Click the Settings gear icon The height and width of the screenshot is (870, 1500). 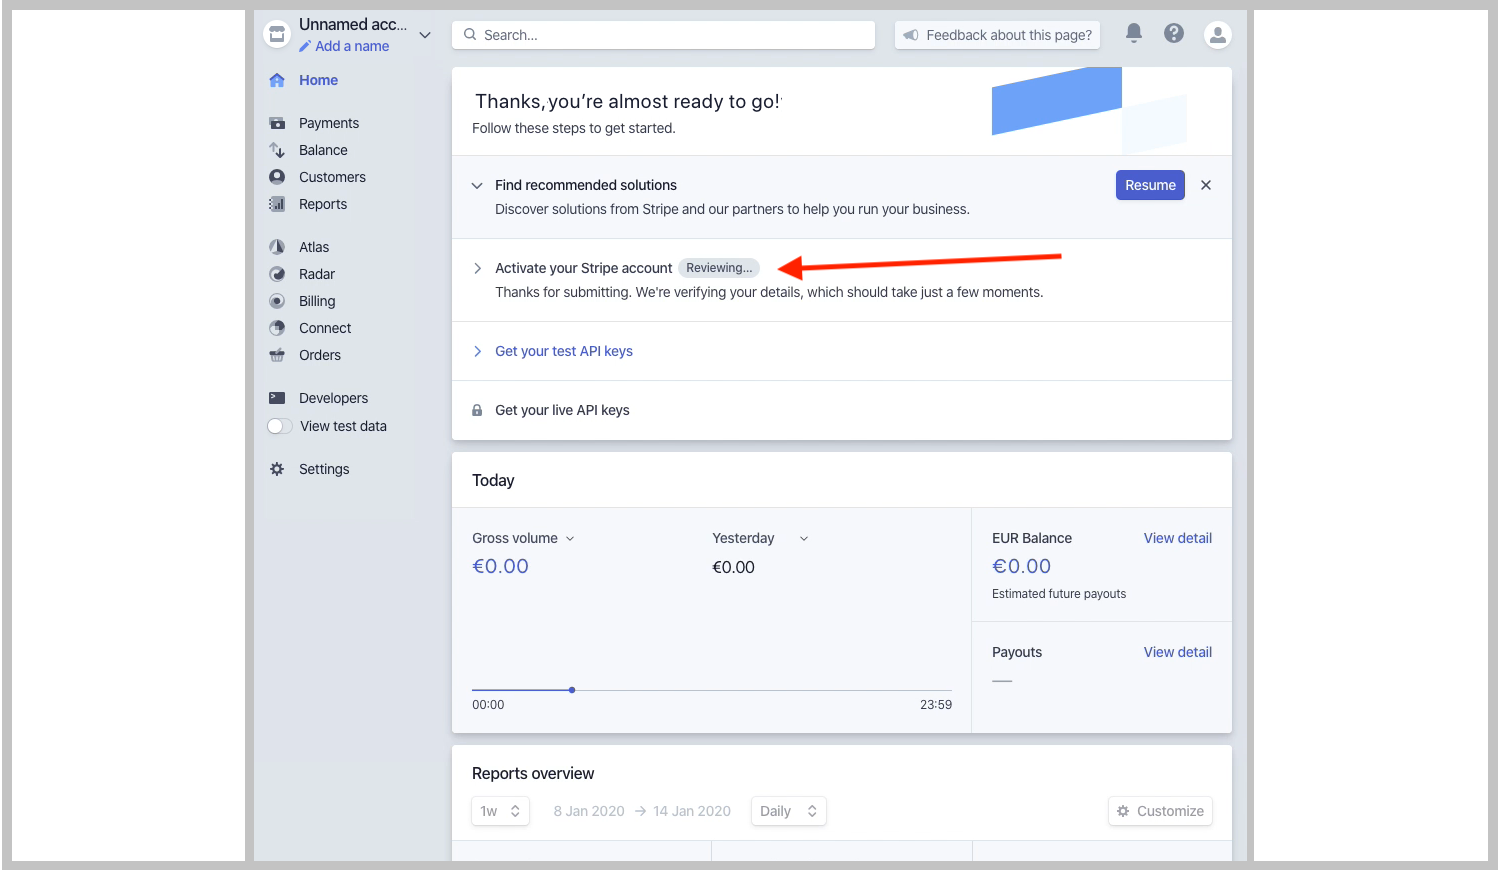point(277,469)
